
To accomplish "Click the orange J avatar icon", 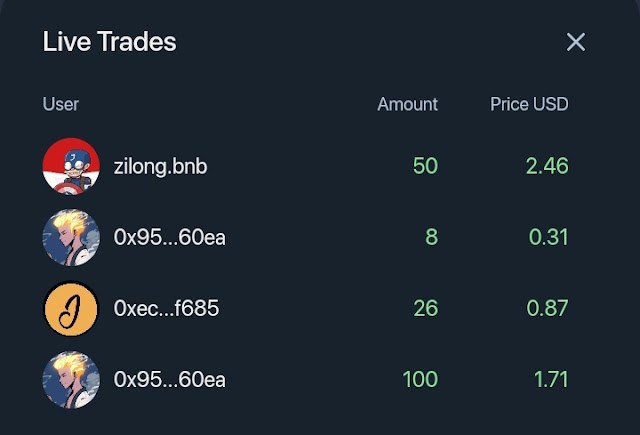I will 71,308.
